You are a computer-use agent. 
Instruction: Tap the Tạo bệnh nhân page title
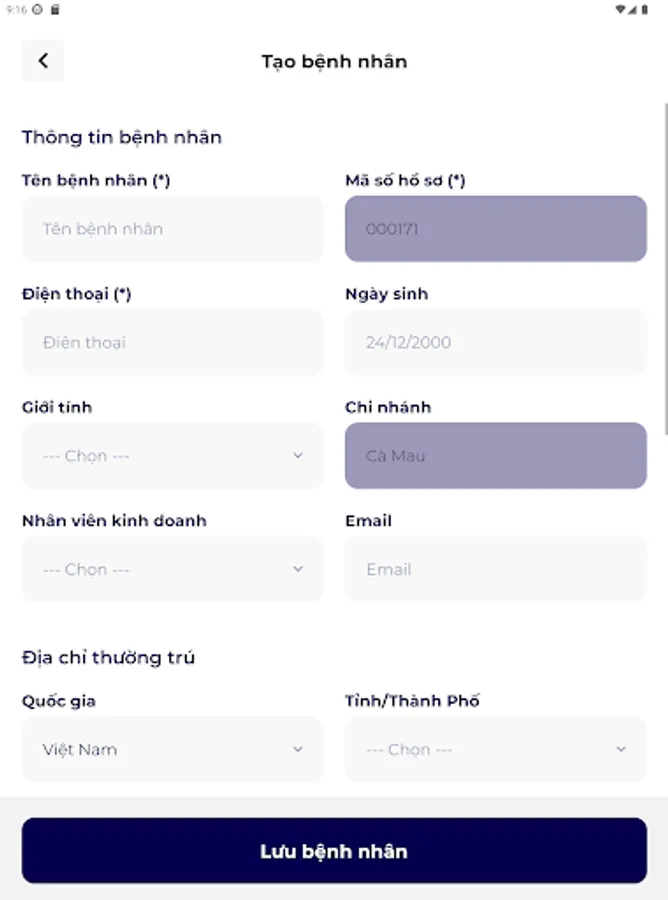(x=334, y=61)
